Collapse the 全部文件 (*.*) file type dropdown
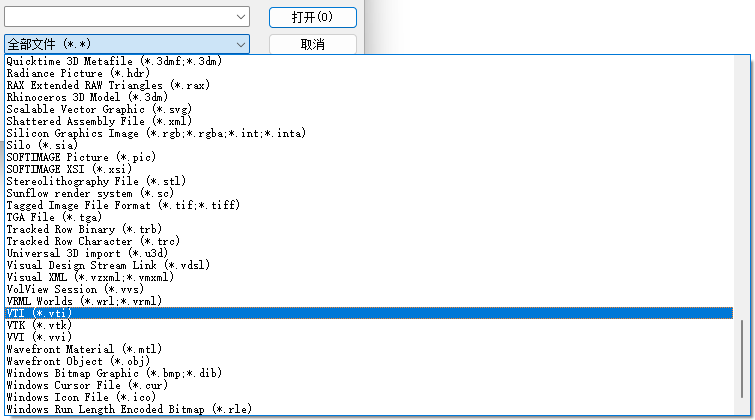 point(241,44)
